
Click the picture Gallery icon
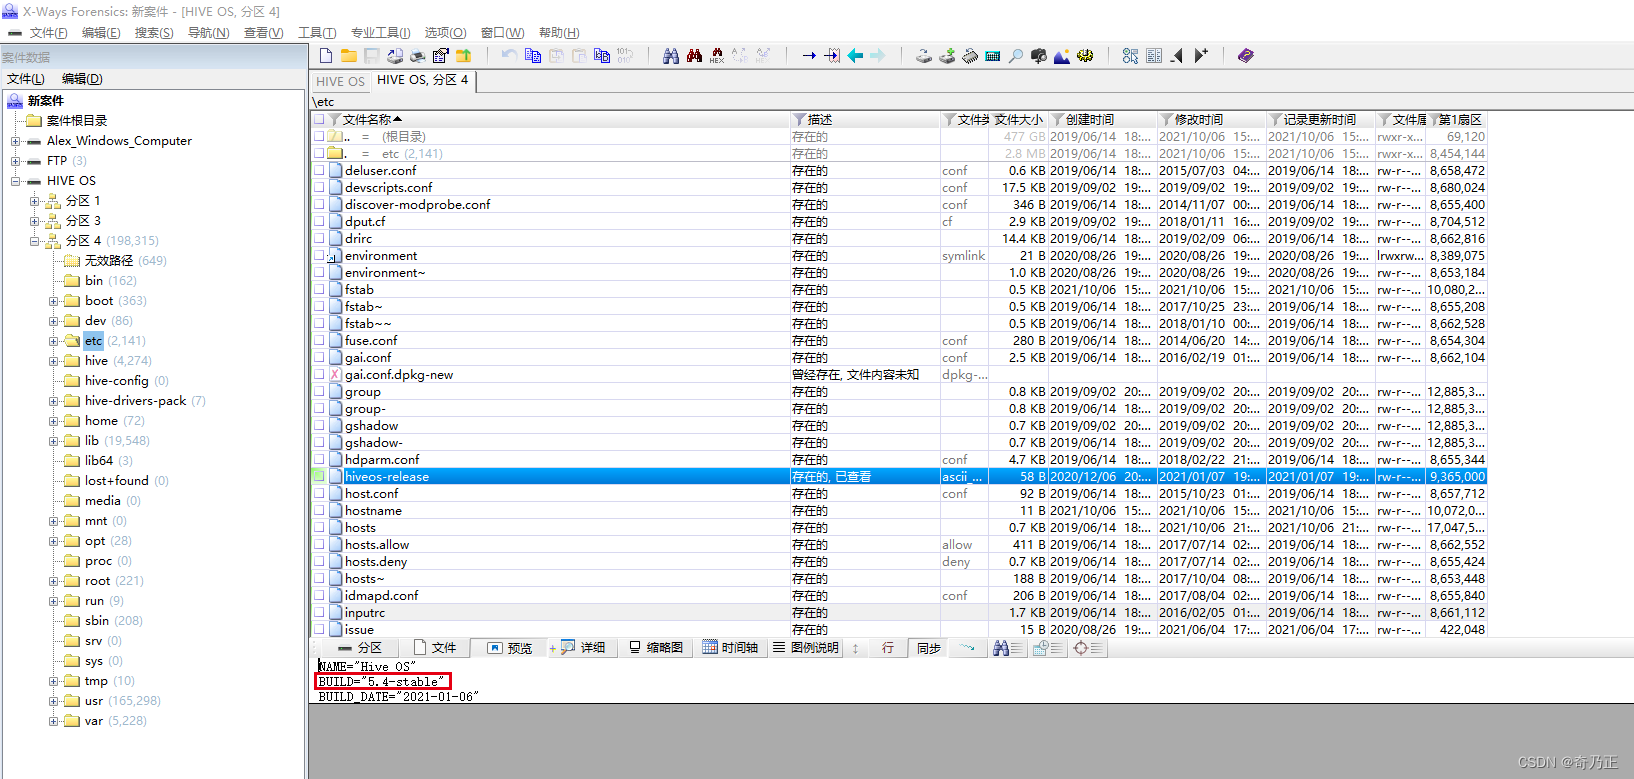click(x=1062, y=56)
